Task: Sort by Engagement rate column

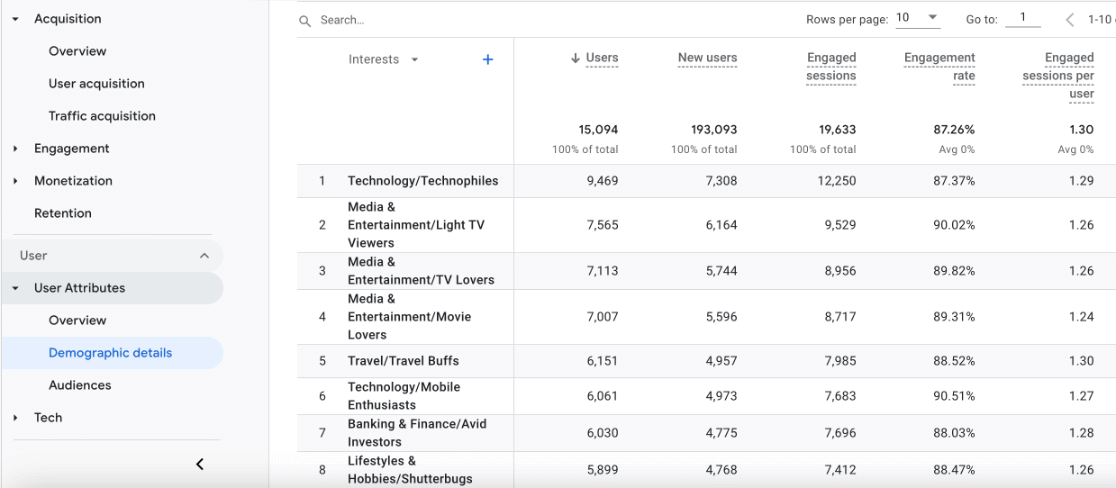Action: point(939,67)
